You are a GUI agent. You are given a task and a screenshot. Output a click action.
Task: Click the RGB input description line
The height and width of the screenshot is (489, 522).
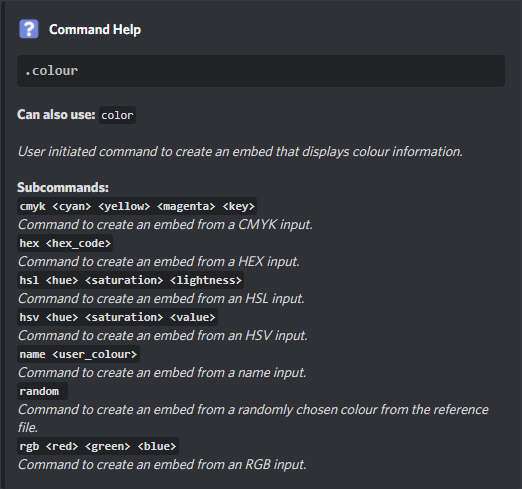162,465
